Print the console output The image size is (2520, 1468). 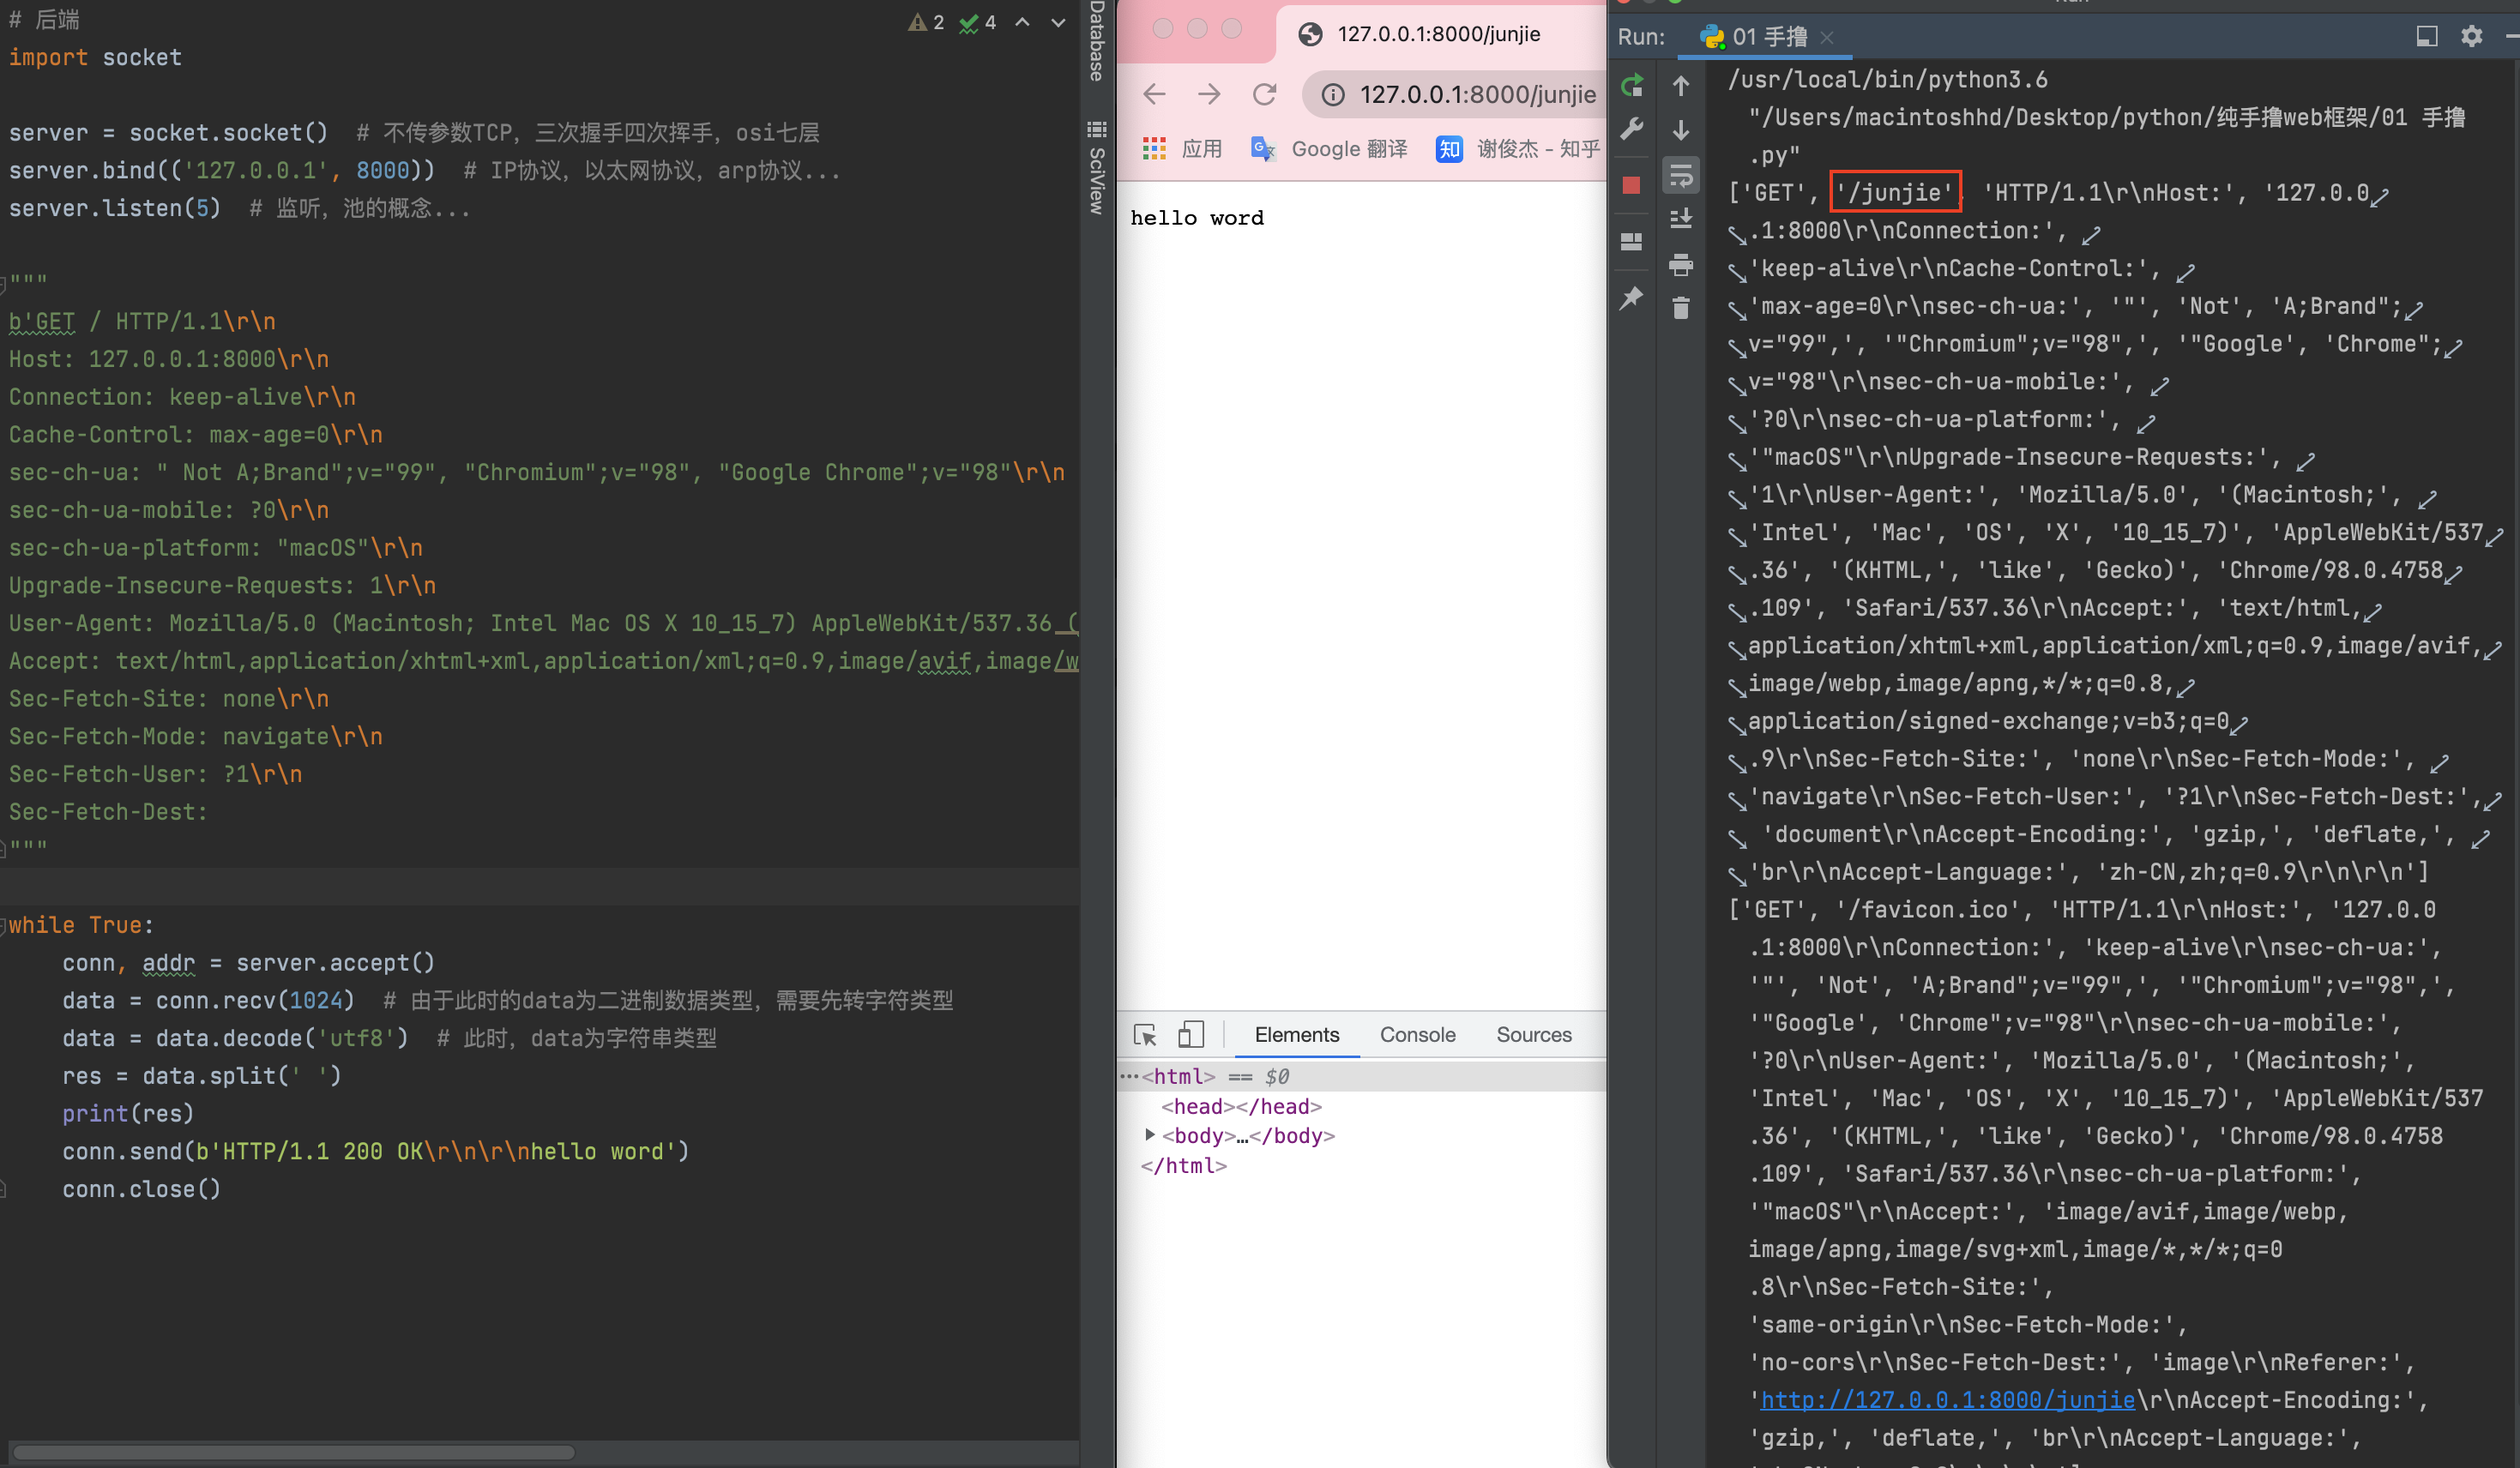[1681, 264]
